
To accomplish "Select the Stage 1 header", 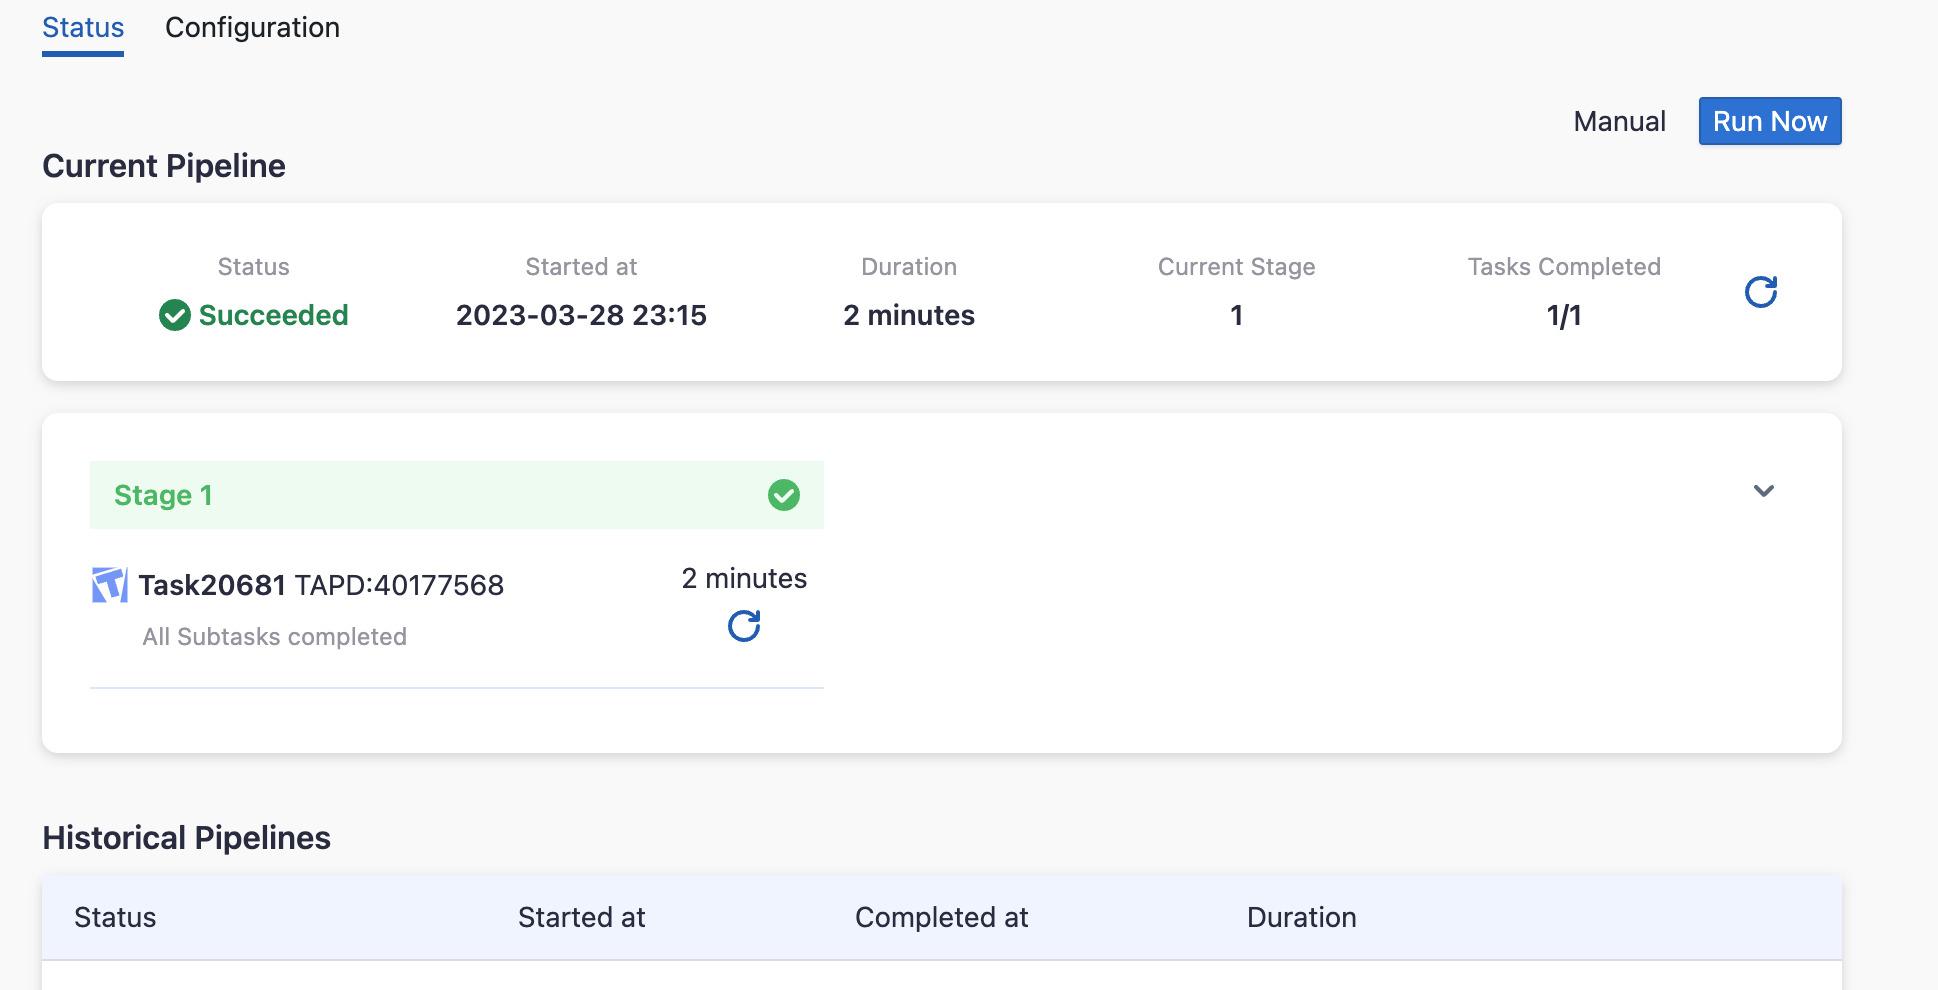I will [457, 495].
